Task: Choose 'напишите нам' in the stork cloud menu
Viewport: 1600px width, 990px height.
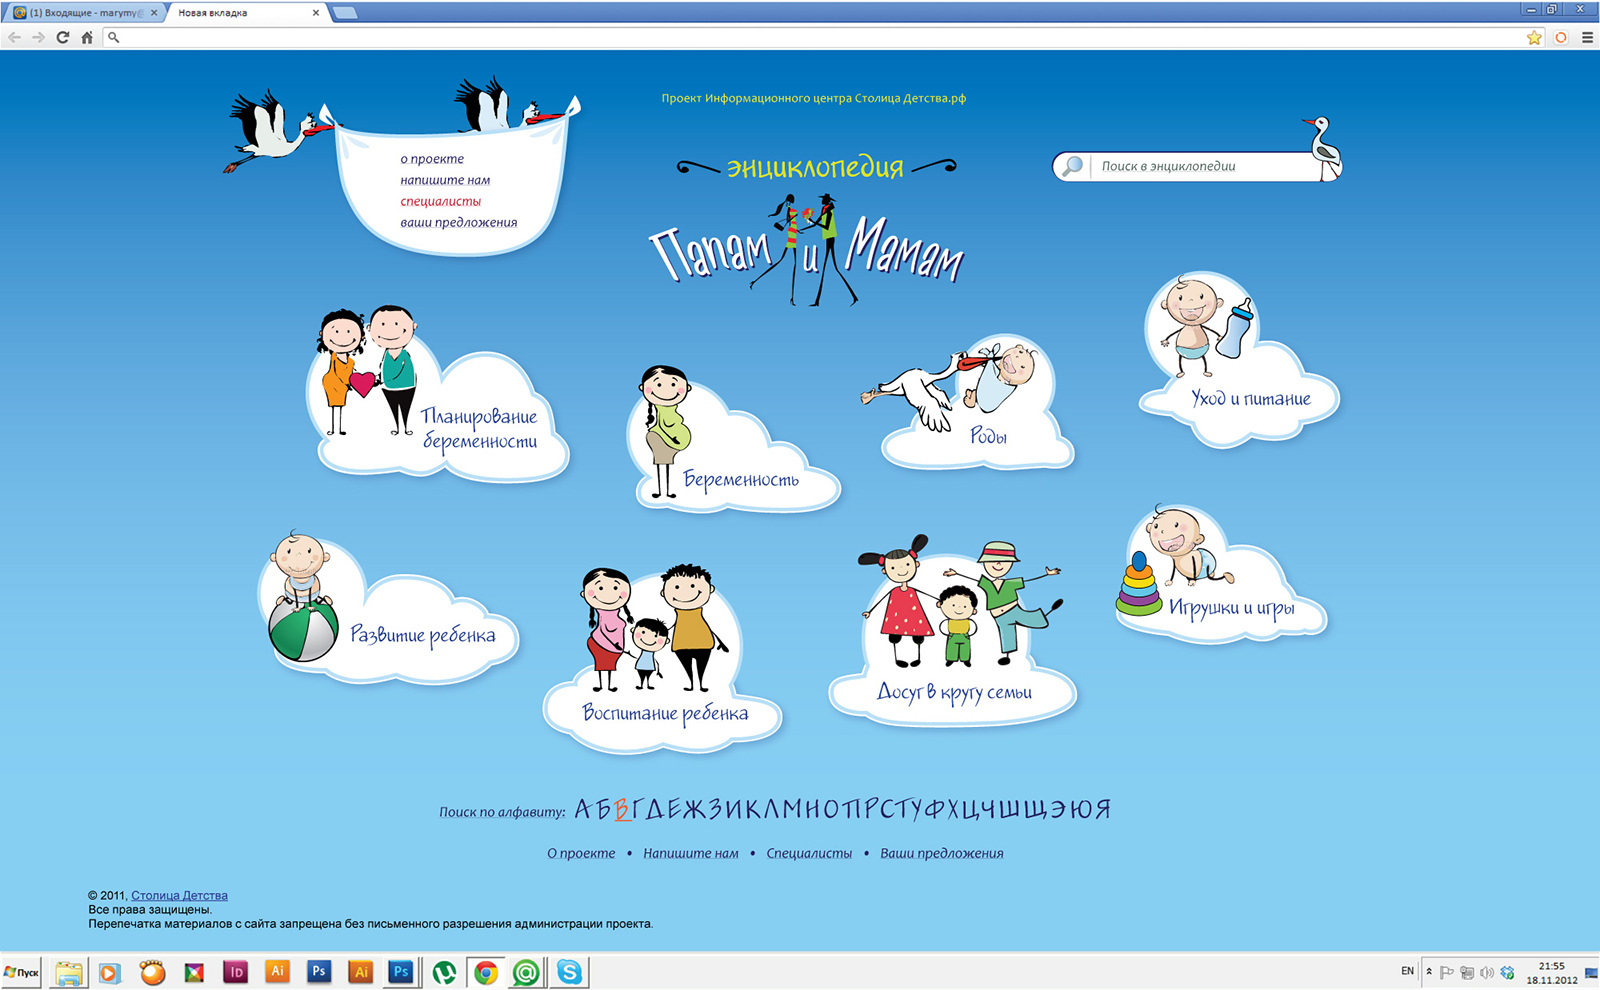Action: click(x=445, y=180)
